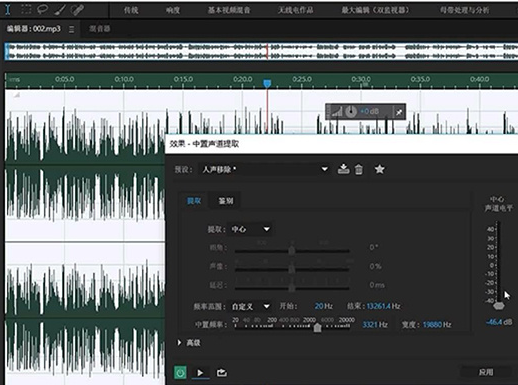Click the effect dialog title 效果 - 中置声道提取
The height and width of the screenshot is (385, 518).
(x=204, y=144)
